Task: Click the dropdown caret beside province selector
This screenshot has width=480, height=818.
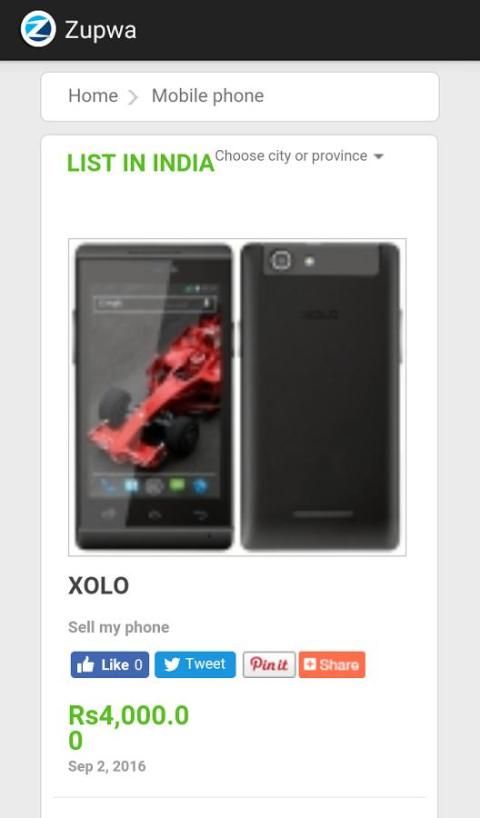Action: 379,157
